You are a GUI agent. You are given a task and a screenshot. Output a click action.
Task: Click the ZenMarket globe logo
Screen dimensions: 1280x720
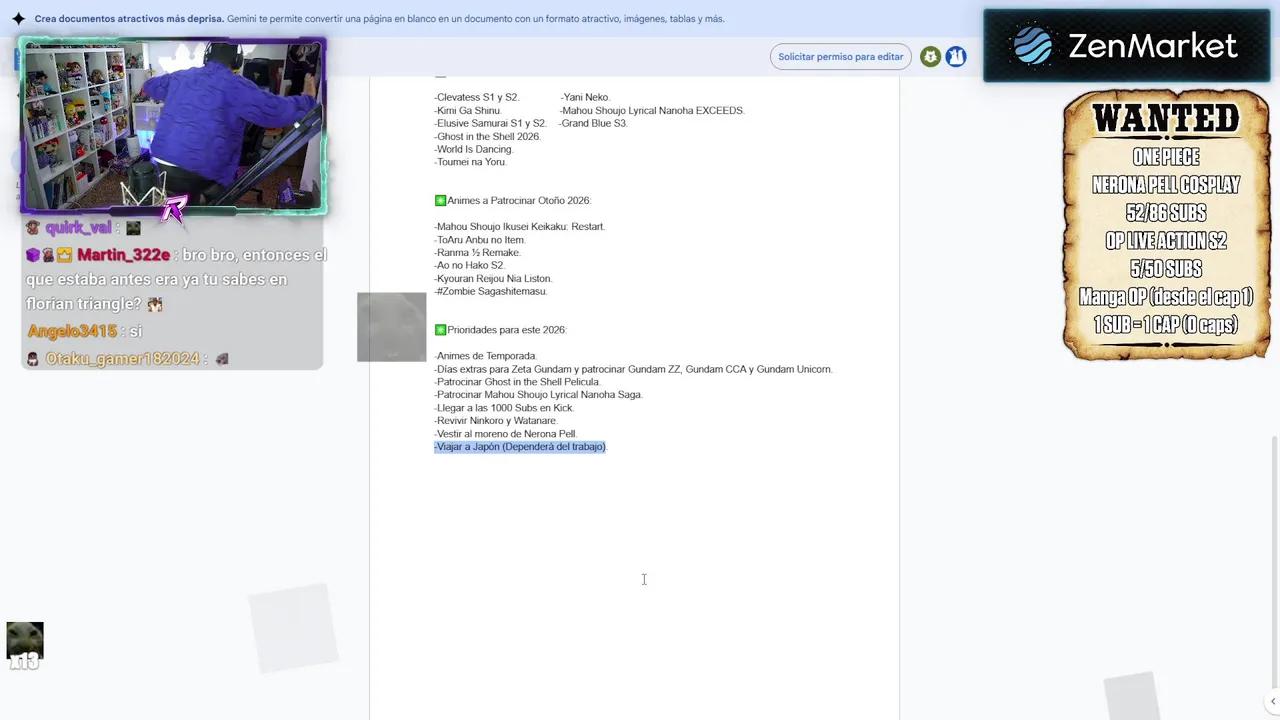1033,46
